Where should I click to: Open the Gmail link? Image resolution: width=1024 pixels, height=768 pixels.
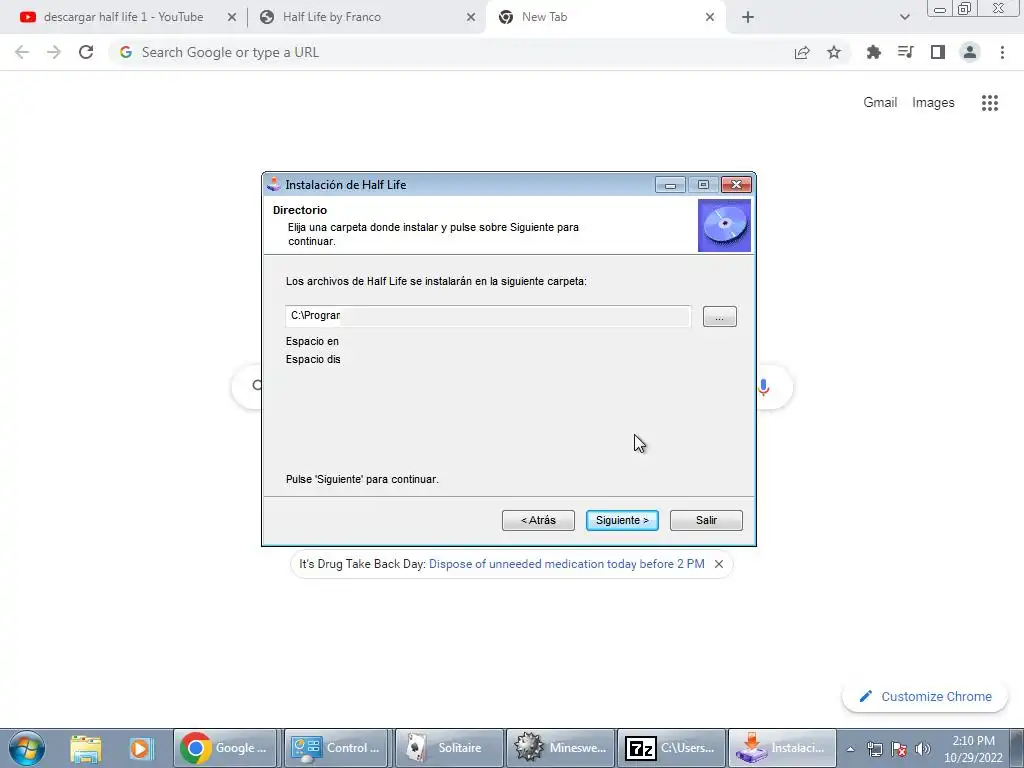[x=880, y=103]
